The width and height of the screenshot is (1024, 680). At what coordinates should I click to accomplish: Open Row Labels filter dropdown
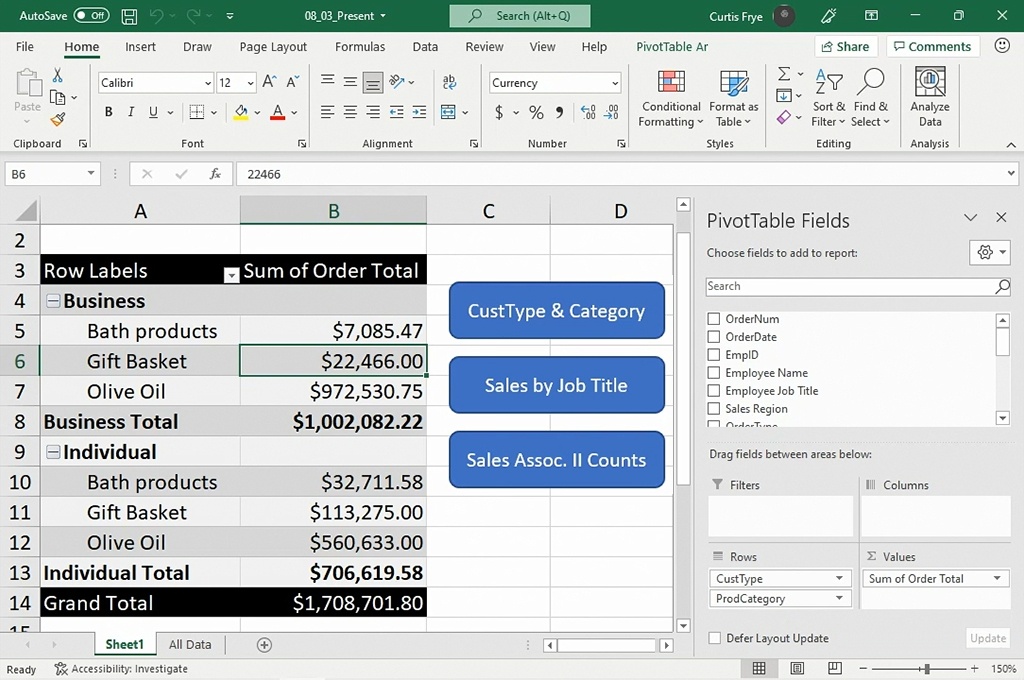[x=231, y=274]
